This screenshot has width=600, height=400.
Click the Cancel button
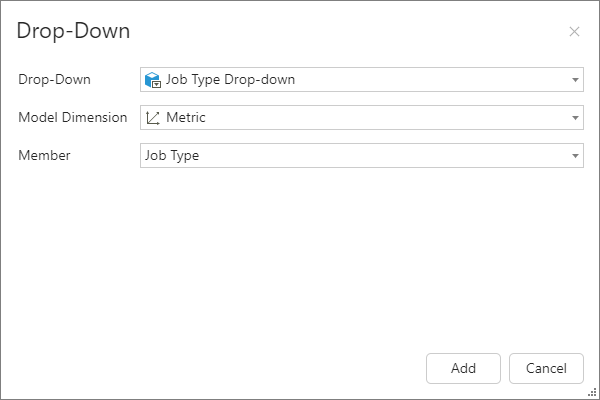click(x=545, y=368)
